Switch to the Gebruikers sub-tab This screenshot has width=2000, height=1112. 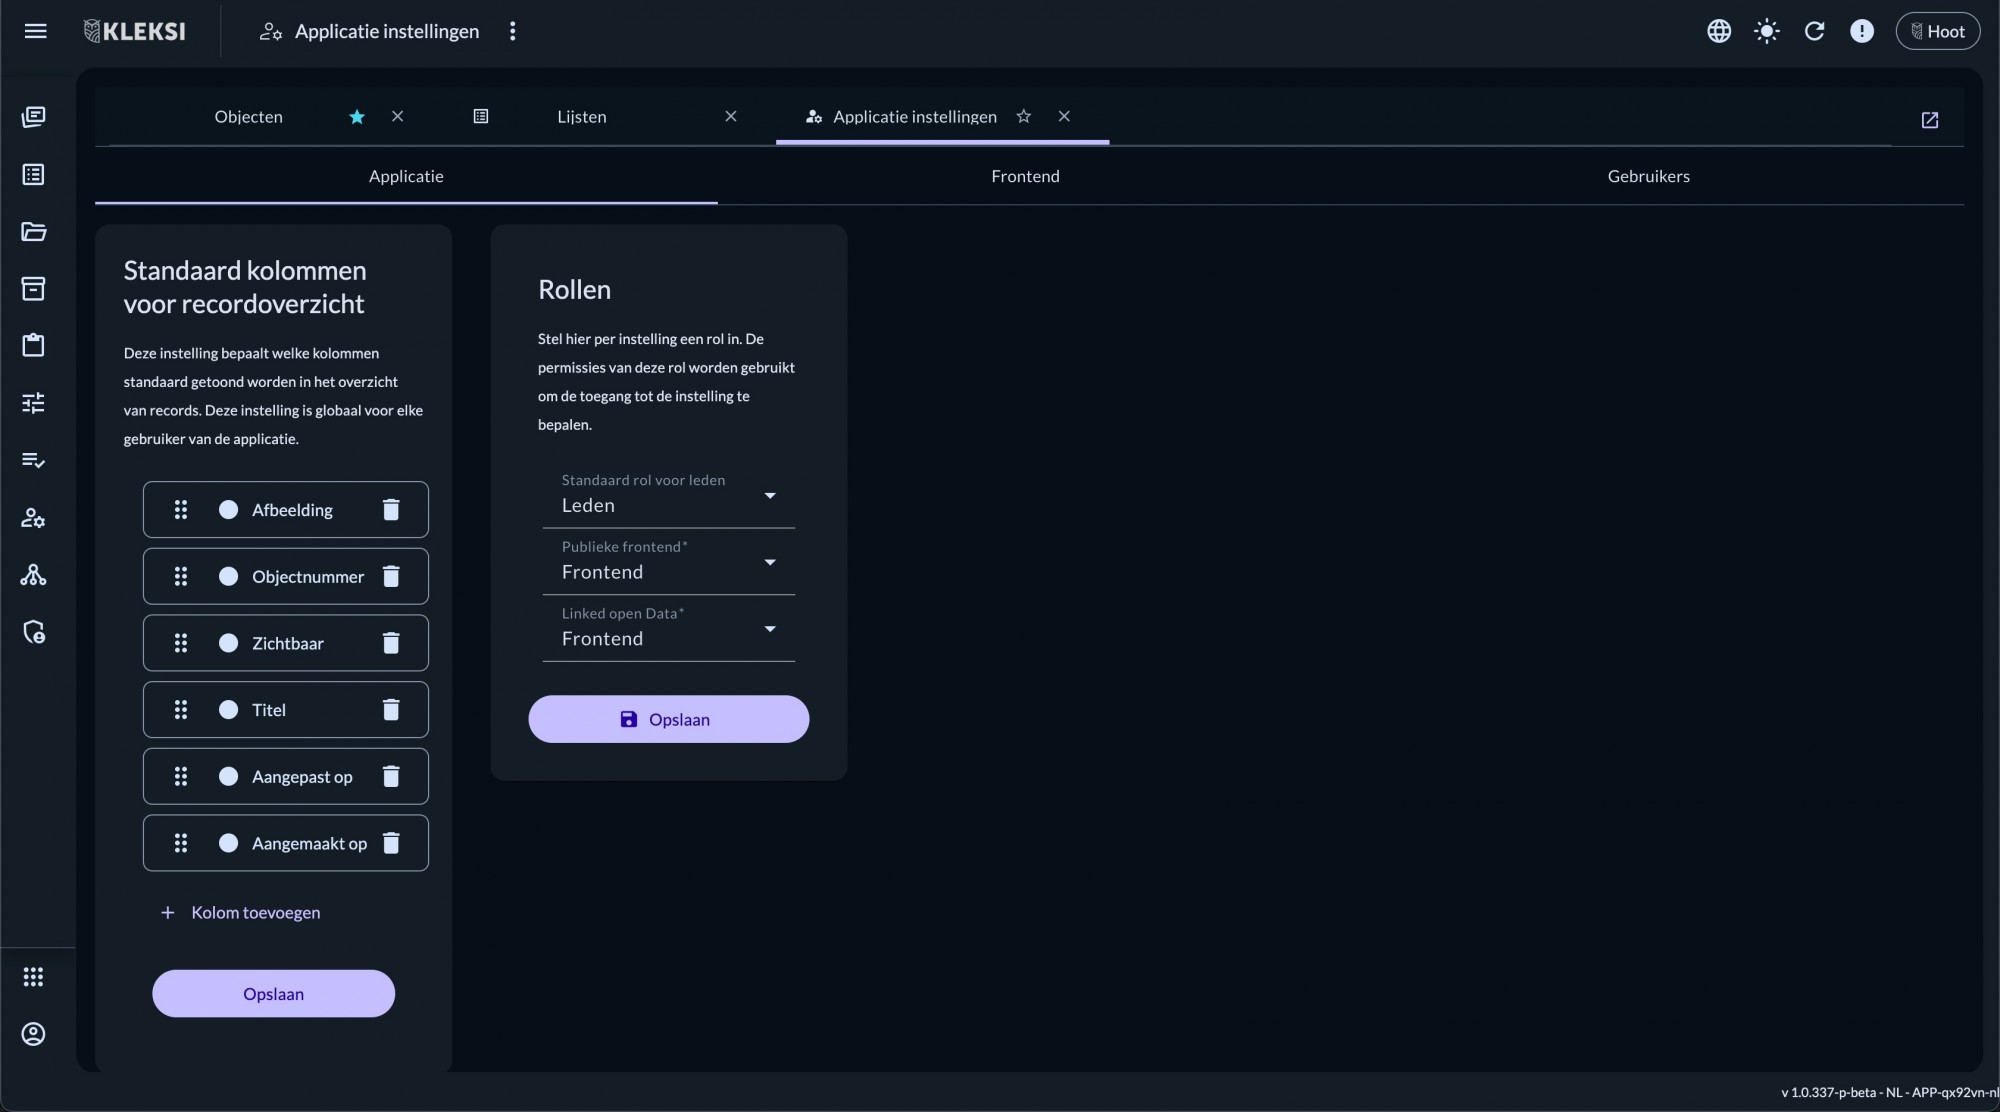tap(1649, 176)
